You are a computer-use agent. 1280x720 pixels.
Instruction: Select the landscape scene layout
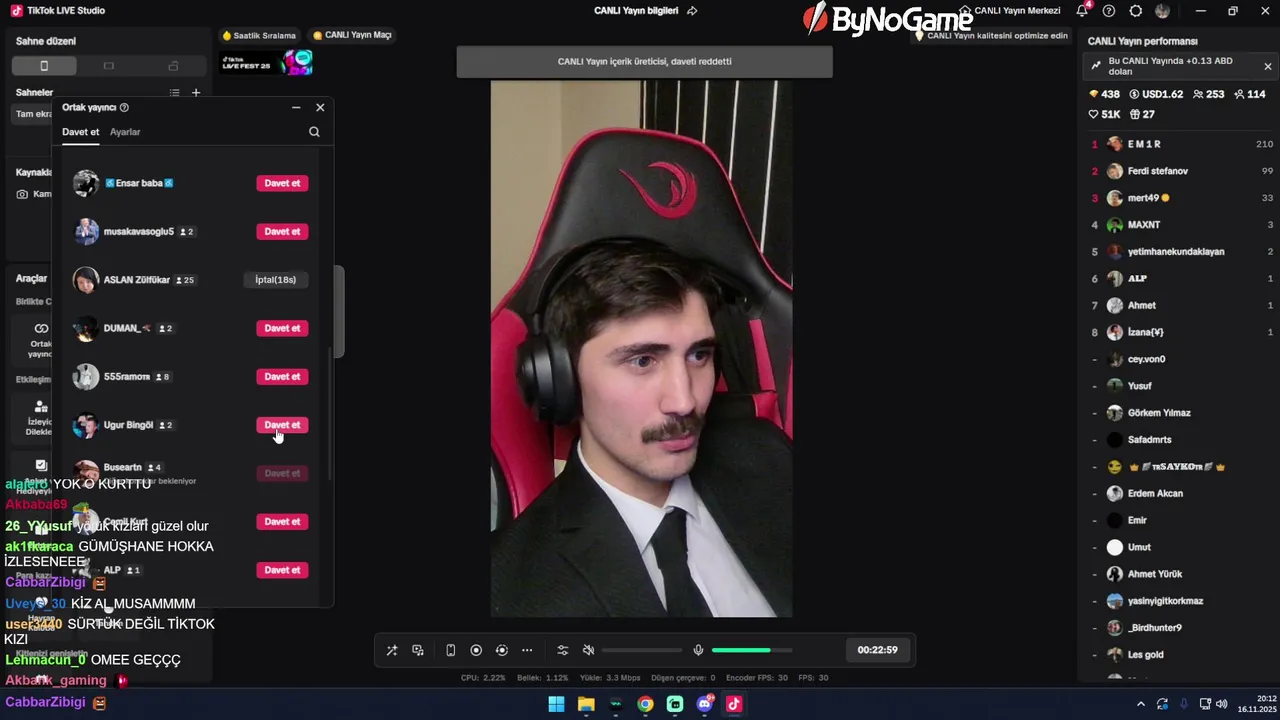(x=108, y=66)
